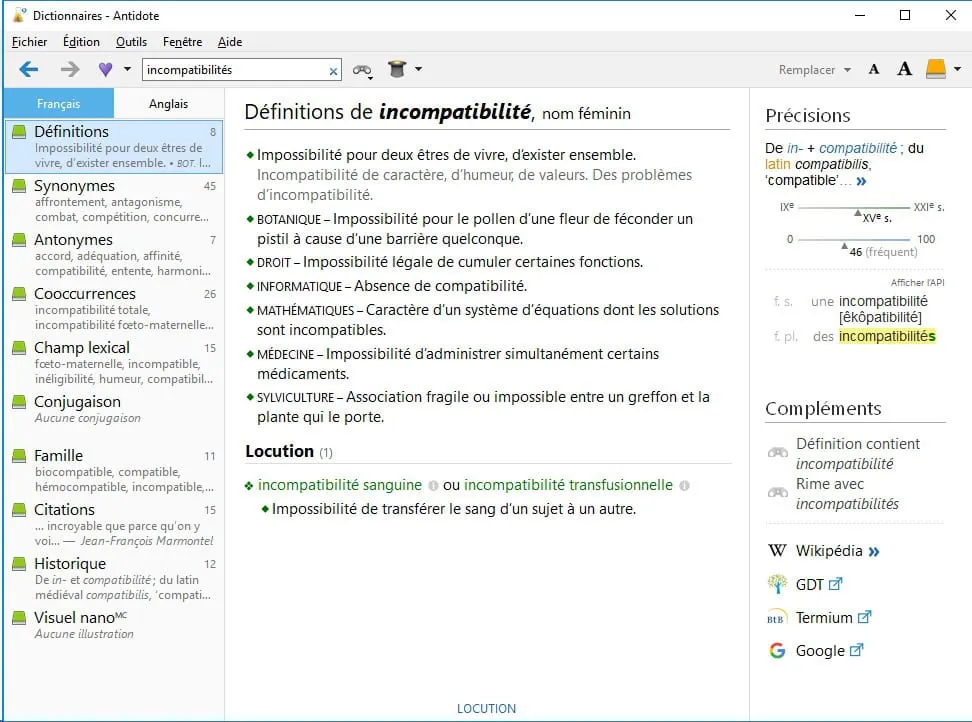Clear the search field with X
Viewport: 972px width, 722px height.
click(x=333, y=71)
